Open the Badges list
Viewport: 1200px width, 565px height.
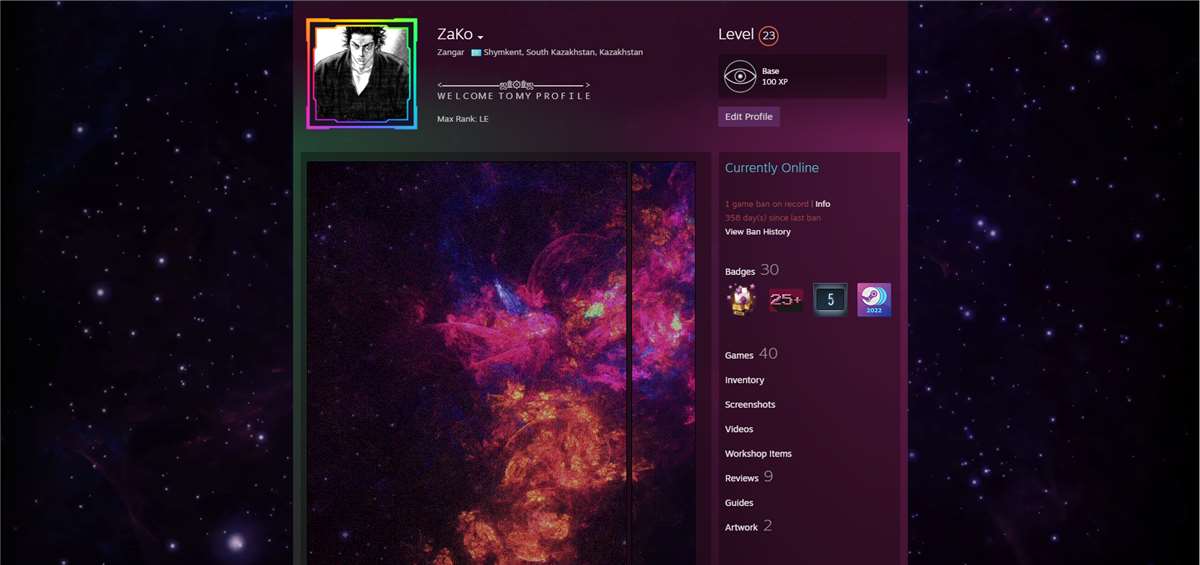[740, 271]
